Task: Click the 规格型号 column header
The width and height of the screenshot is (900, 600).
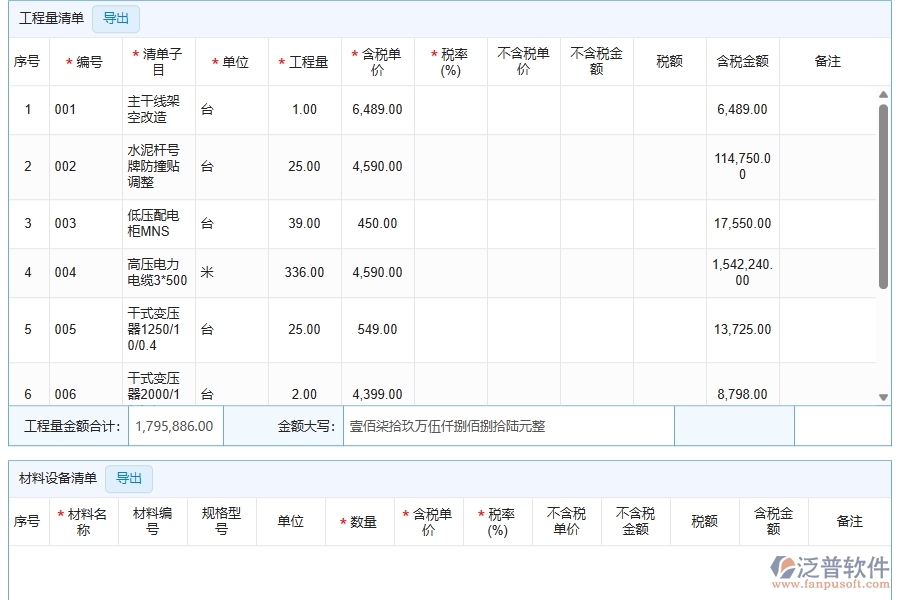Action: coord(221,521)
